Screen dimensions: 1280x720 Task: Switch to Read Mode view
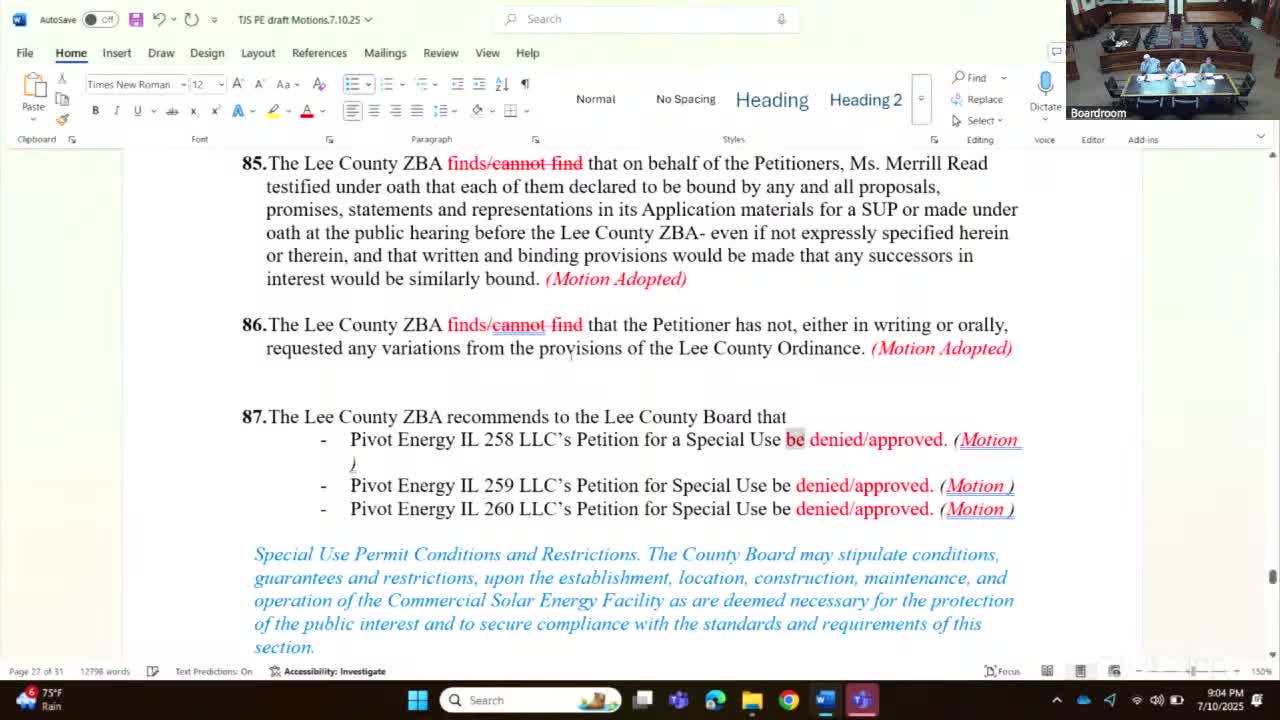(x=1047, y=671)
